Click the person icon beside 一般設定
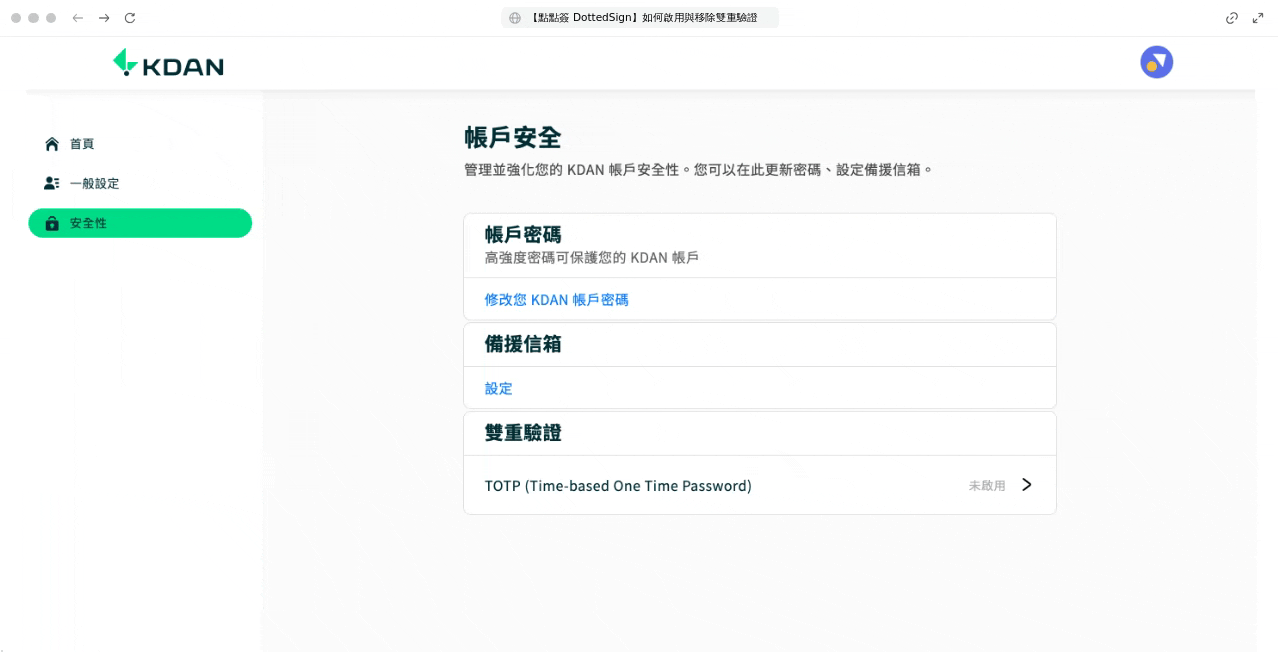 point(52,183)
